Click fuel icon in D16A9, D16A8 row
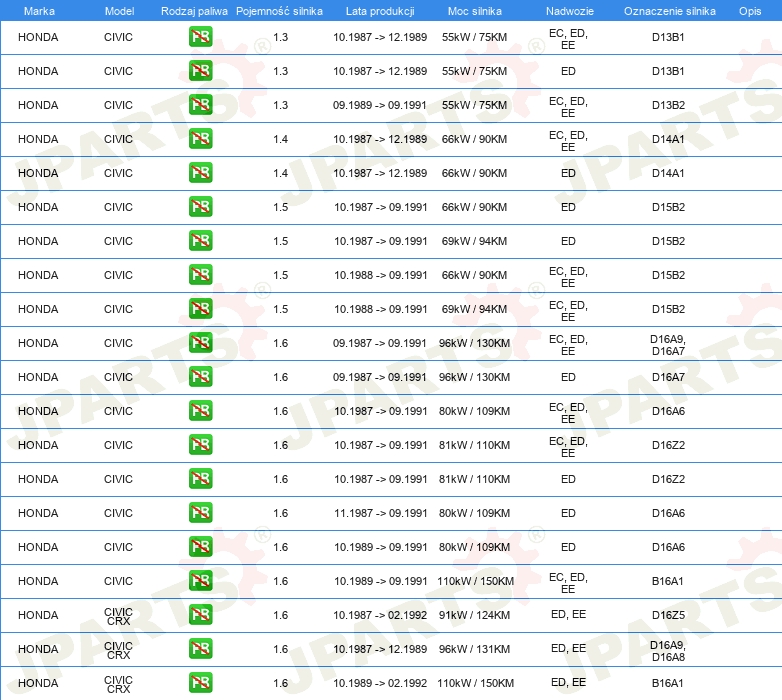782x700 pixels. pos(200,649)
